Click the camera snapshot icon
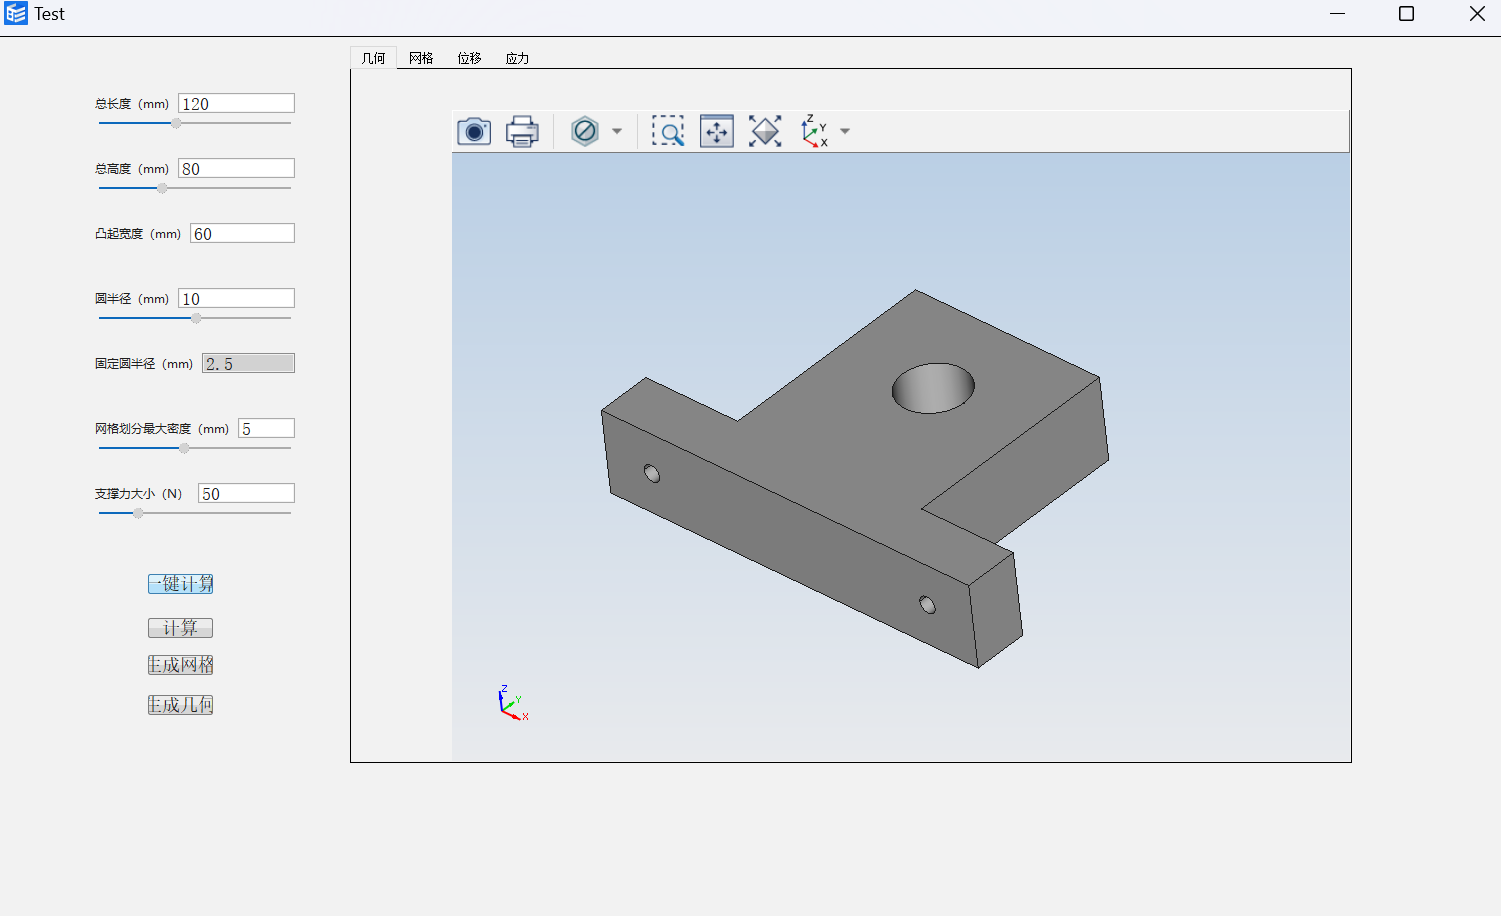The image size is (1501, 916). (474, 131)
